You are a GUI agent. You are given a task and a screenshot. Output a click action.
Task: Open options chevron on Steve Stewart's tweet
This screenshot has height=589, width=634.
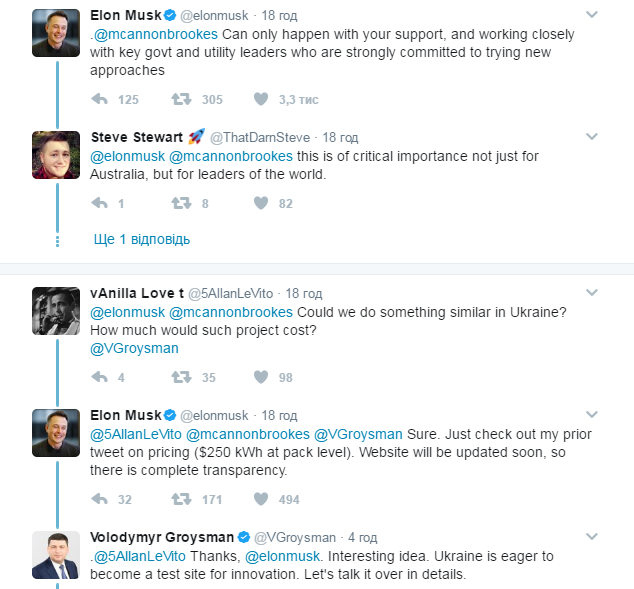592,137
